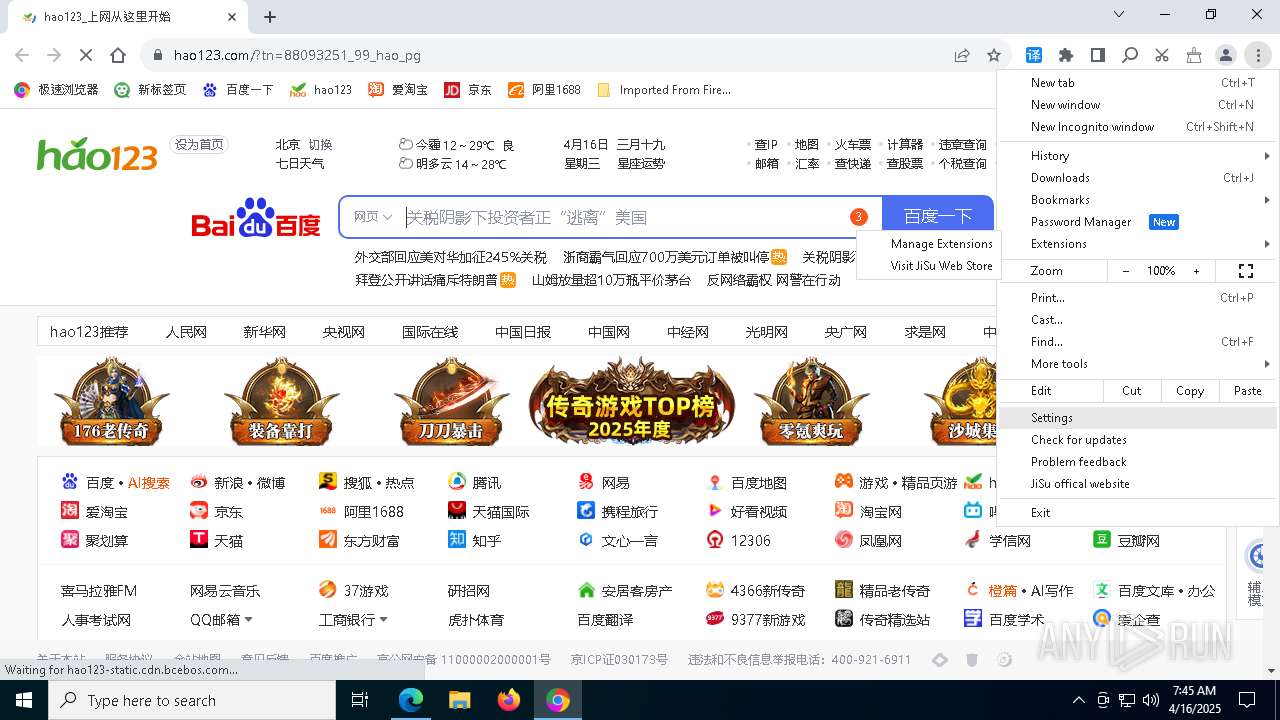The image size is (1280, 720).
Task: Click Manage Extensions in submenu
Action: tap(928, 244)
